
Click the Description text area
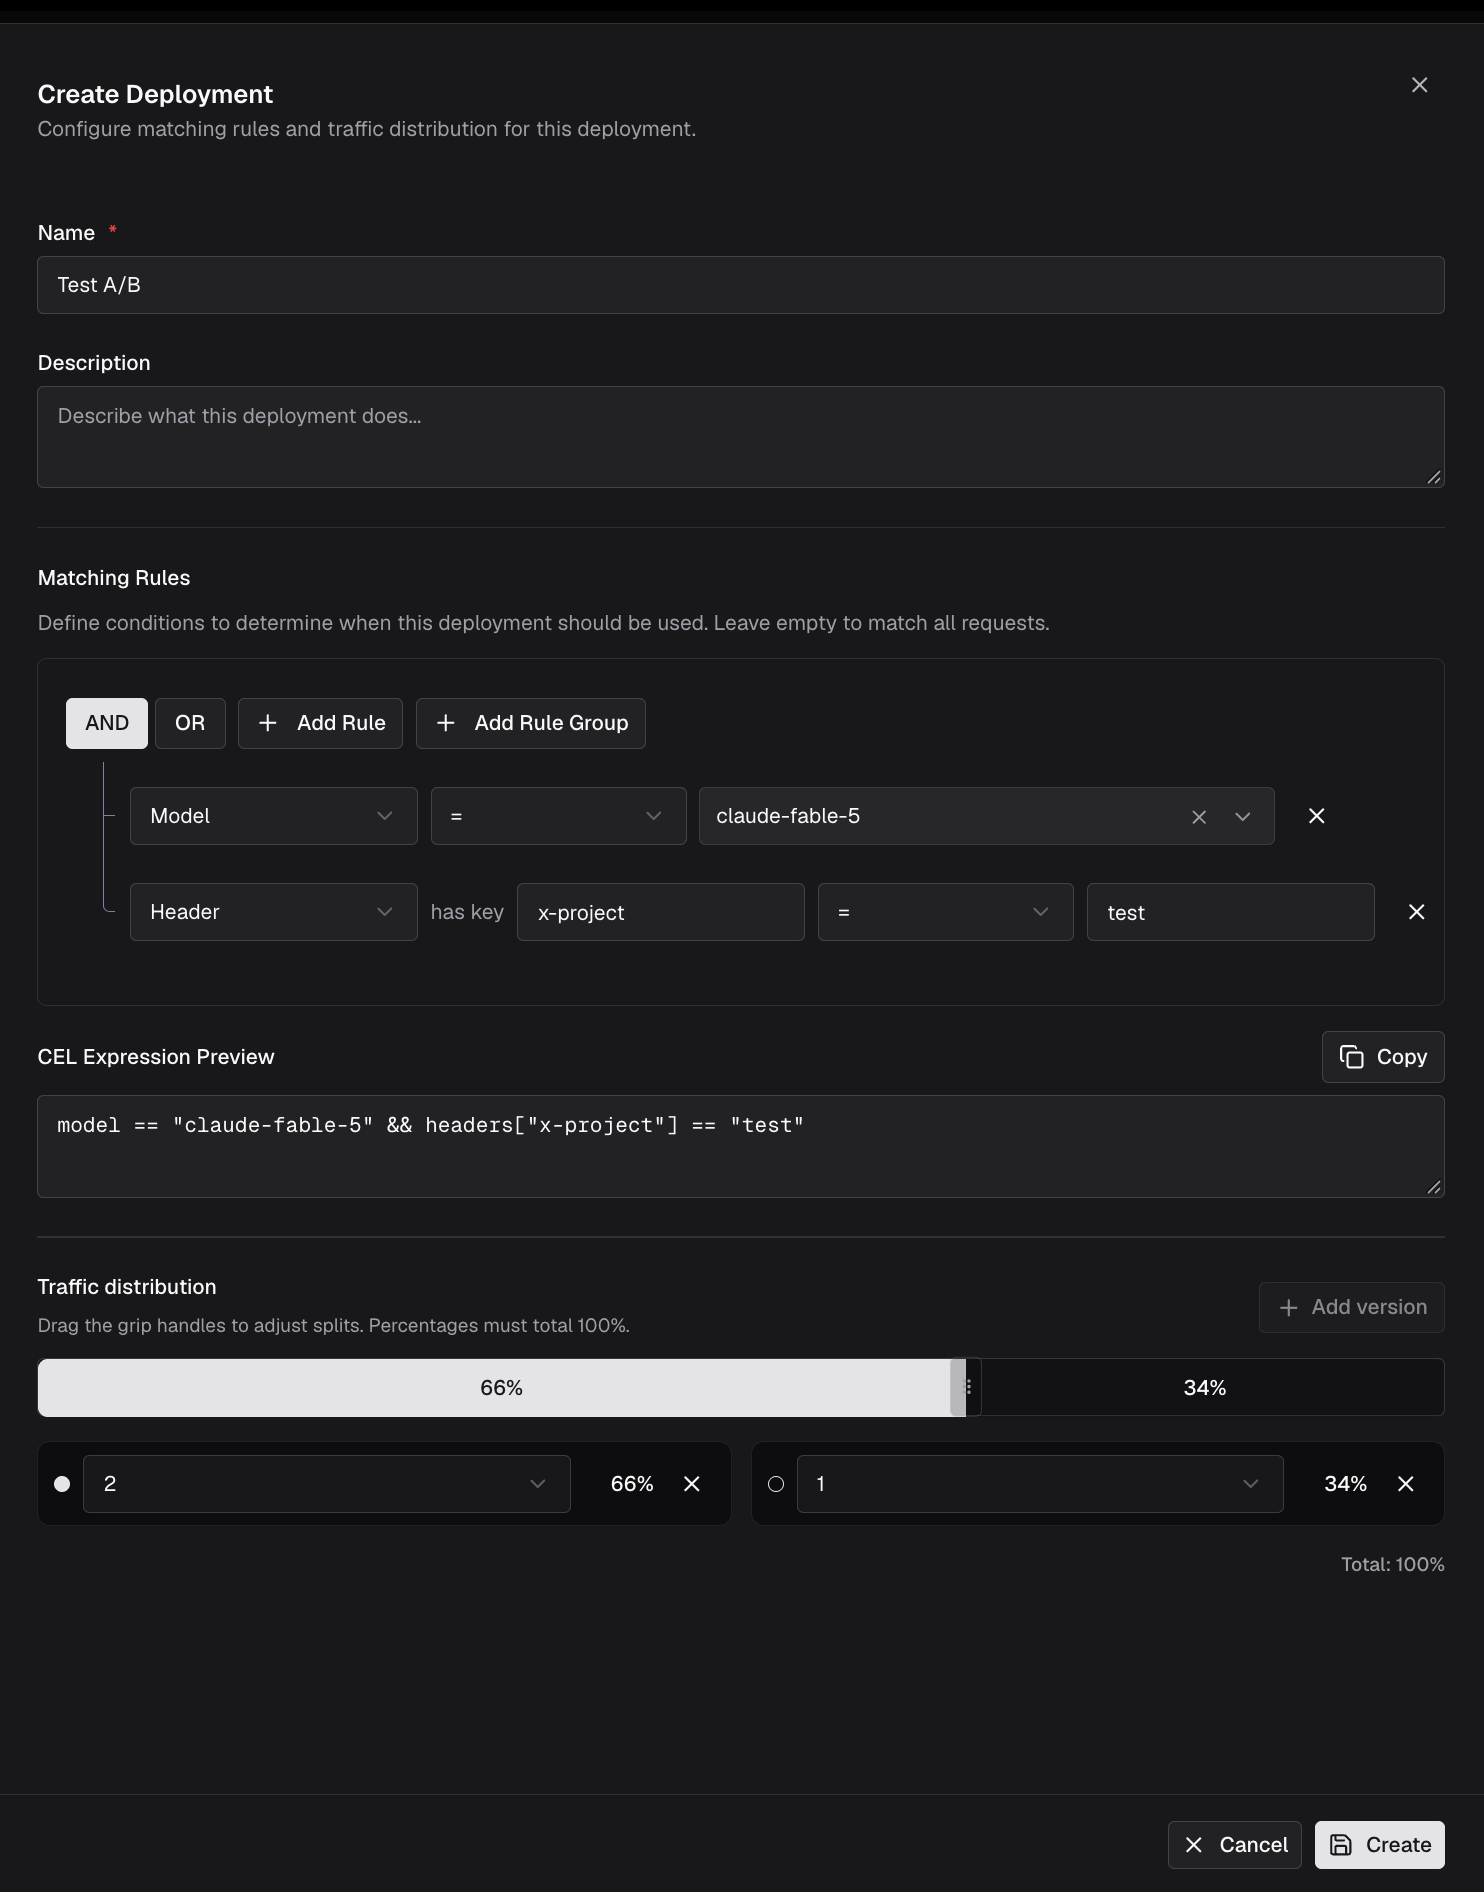[741, 437]
